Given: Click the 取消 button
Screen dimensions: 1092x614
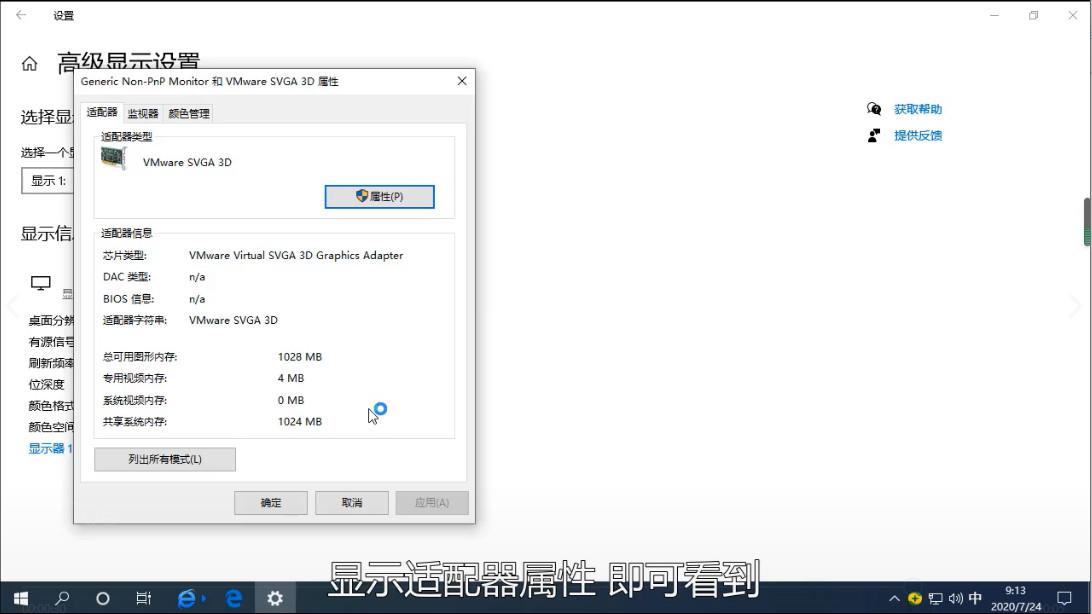Looking at the screenshot, I should (x=352, y=503).
